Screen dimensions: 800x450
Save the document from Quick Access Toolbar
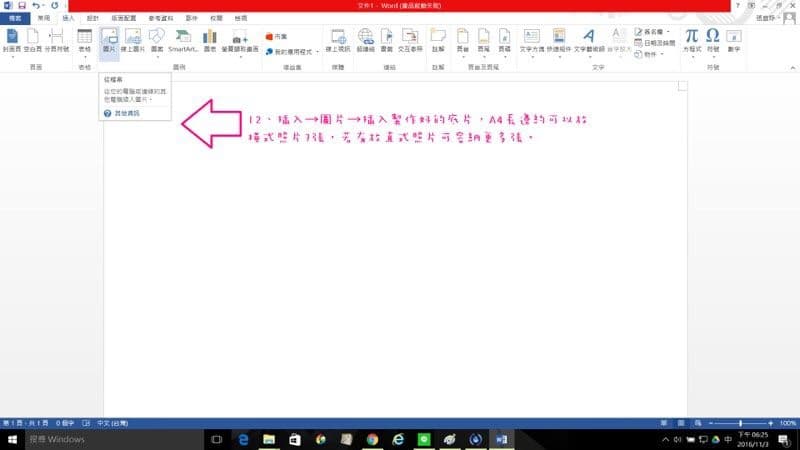click(x=21, y=5)
